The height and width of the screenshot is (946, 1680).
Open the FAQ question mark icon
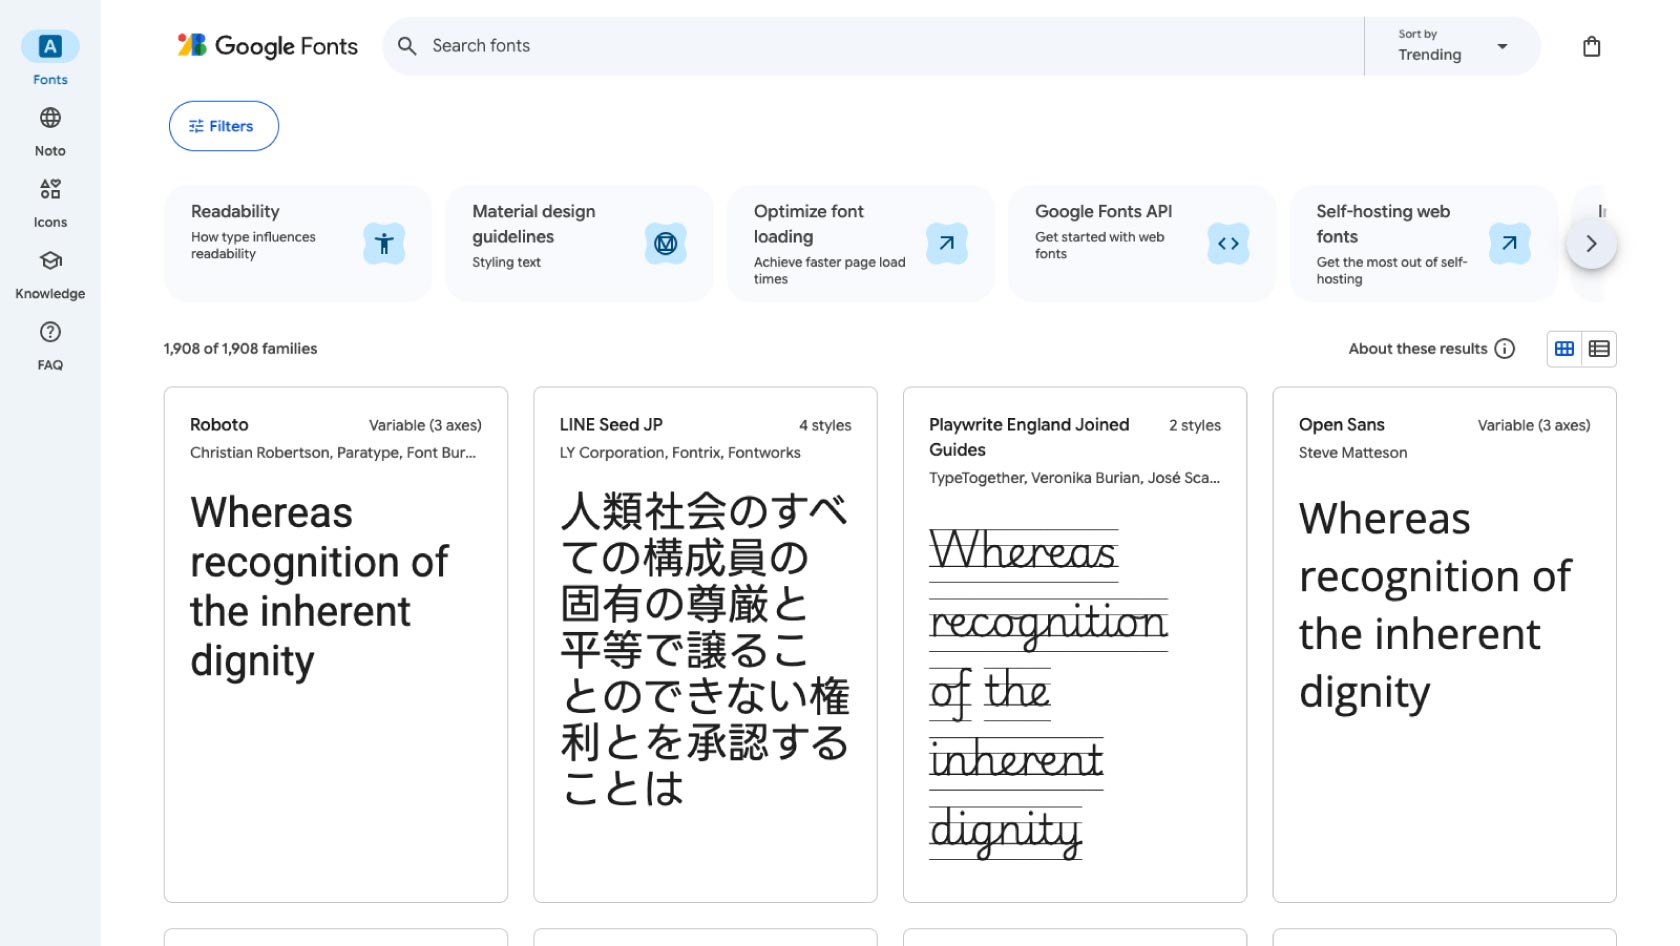point(50,332)
